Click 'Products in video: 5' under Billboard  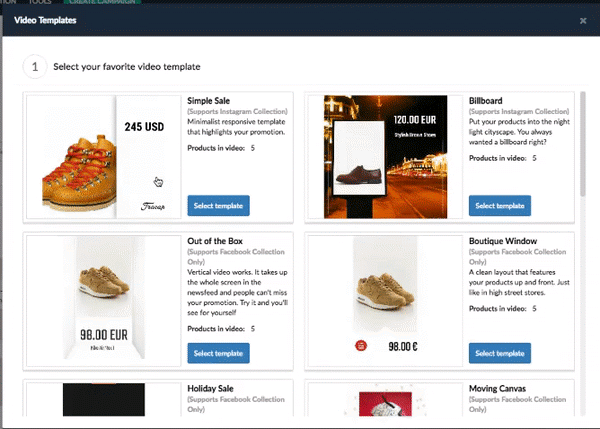(502, 158)
